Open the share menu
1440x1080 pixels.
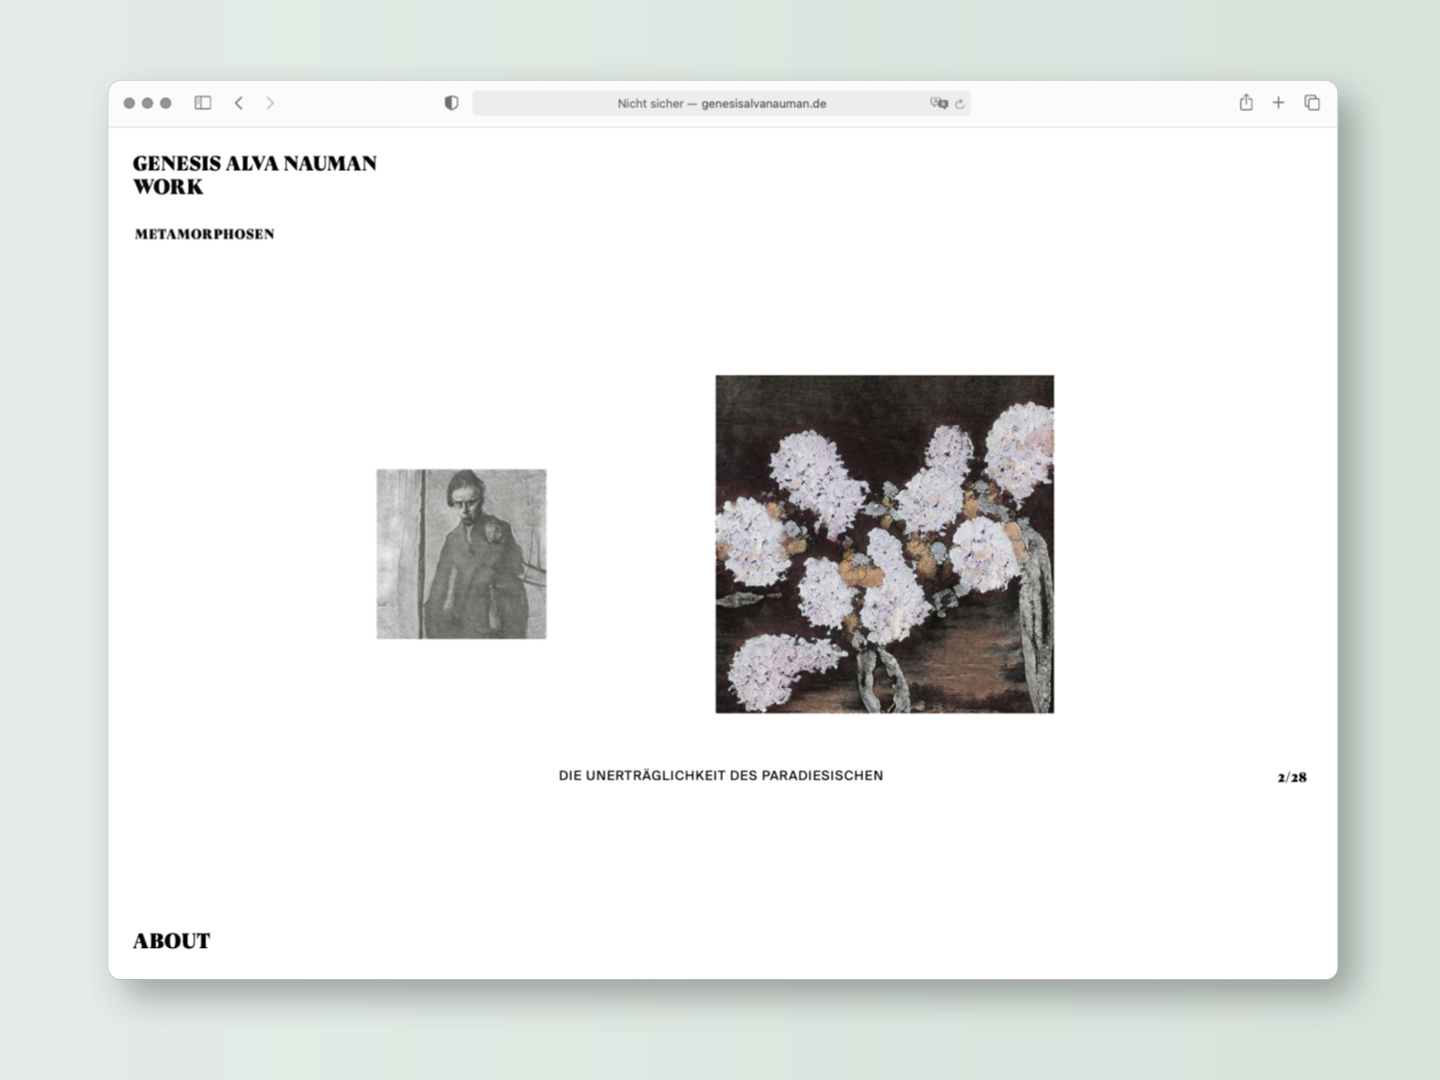[x=1246, y=102]
